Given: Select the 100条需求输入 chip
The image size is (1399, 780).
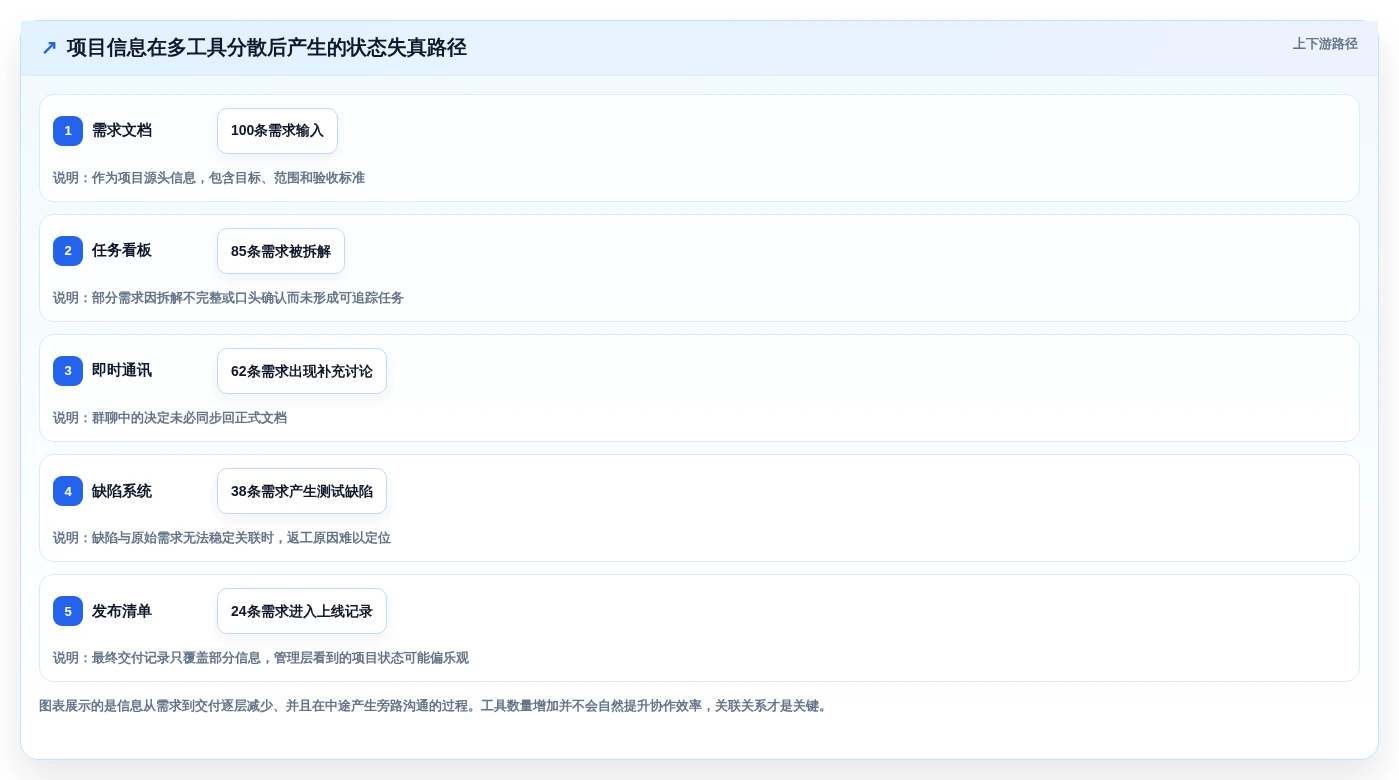Looking at the screenshot, I should click(277, 131).
